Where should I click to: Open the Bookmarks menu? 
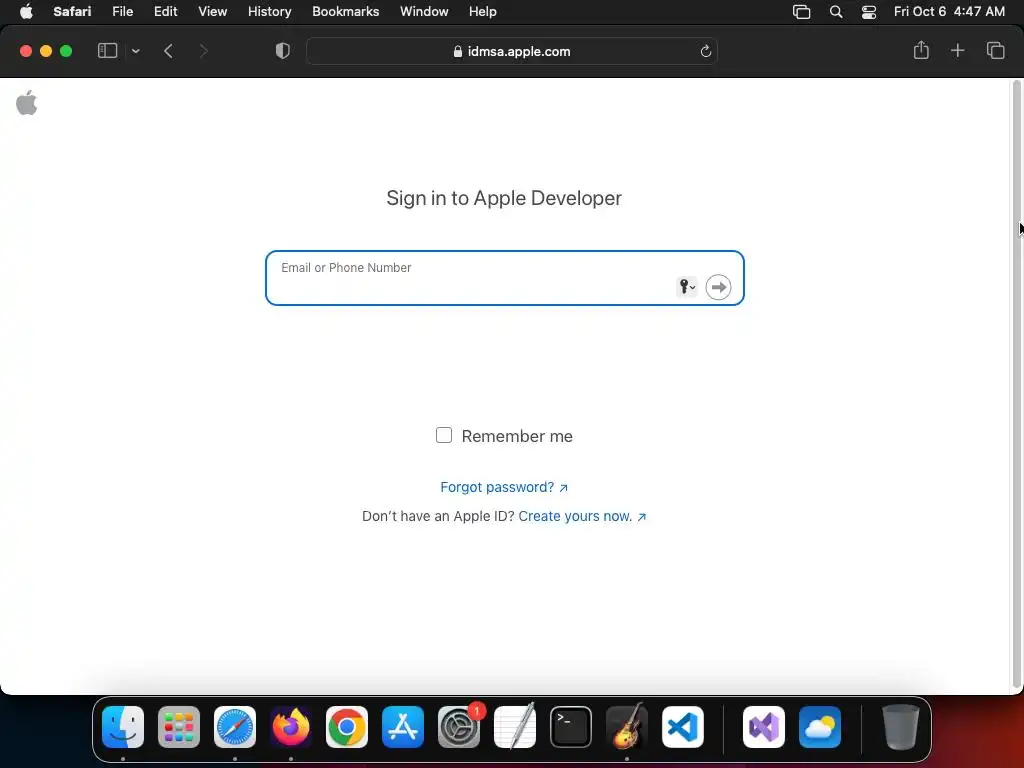pos(345,11)
